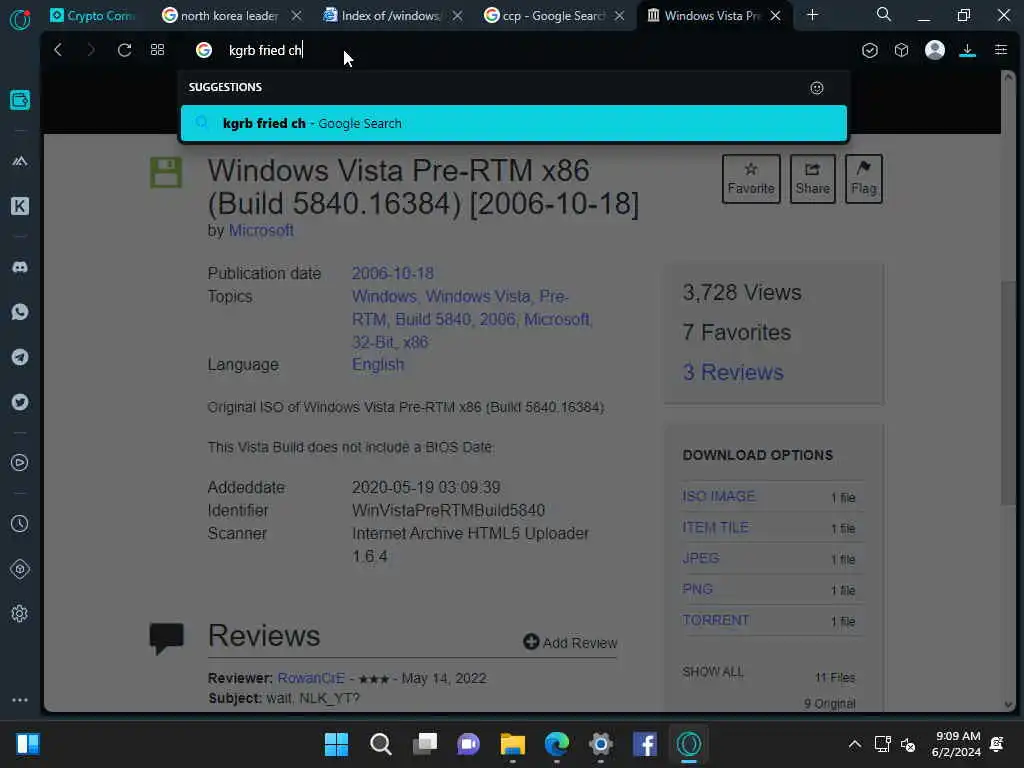Open browser Settings gear in sidebar
This screenshot has width=1024, height=768.
[20, 614]
